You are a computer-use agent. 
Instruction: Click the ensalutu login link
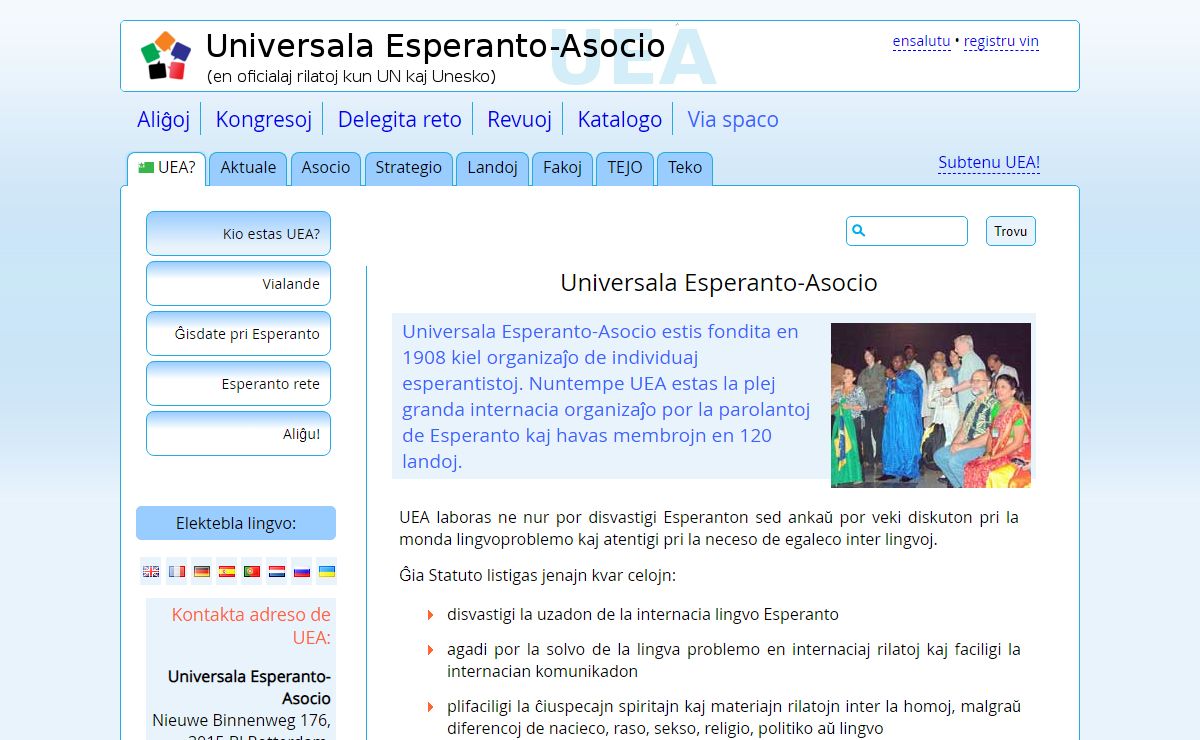coord(921,42)
